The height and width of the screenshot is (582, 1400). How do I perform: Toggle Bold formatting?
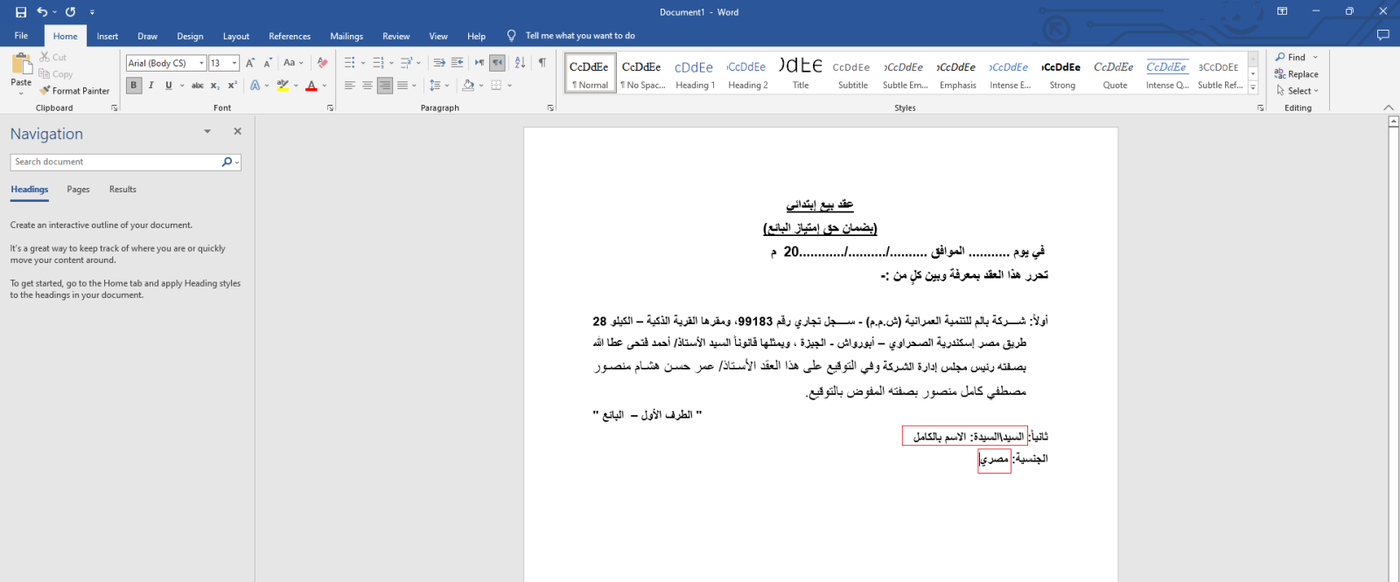(134, 86)
